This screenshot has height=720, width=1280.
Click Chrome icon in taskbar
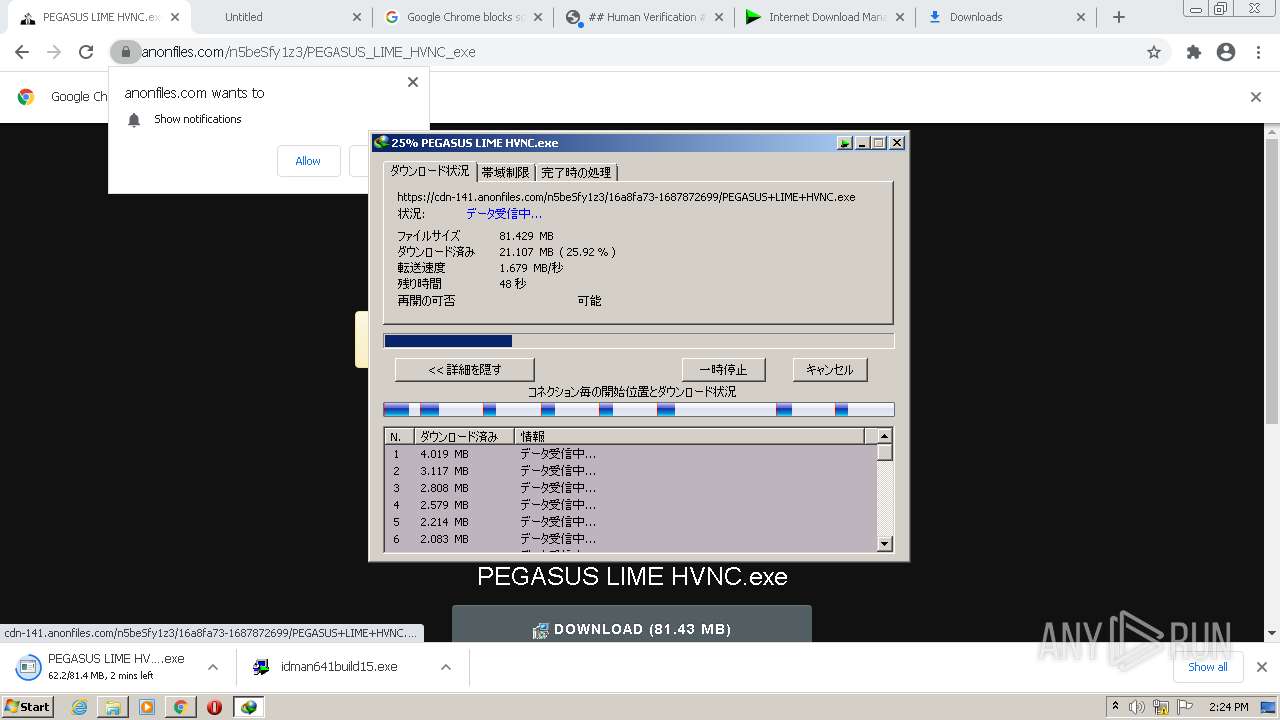[x=181, y=707]
